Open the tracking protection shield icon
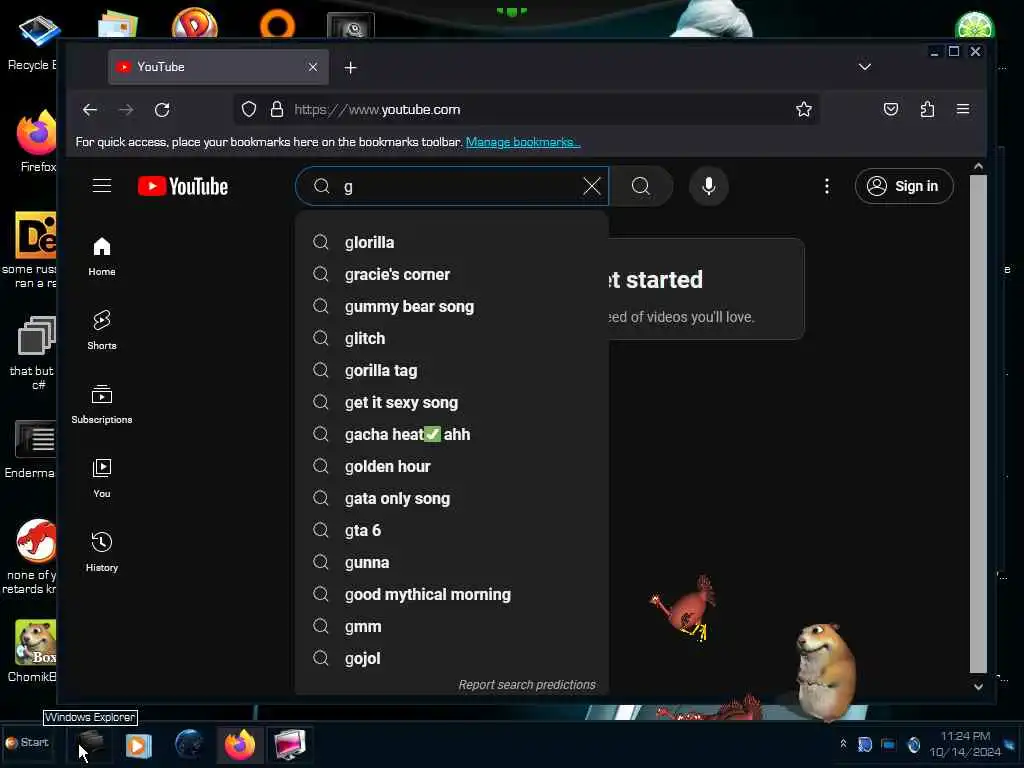The height and width of the screenshot is (768, 1024). pos(249,109)
